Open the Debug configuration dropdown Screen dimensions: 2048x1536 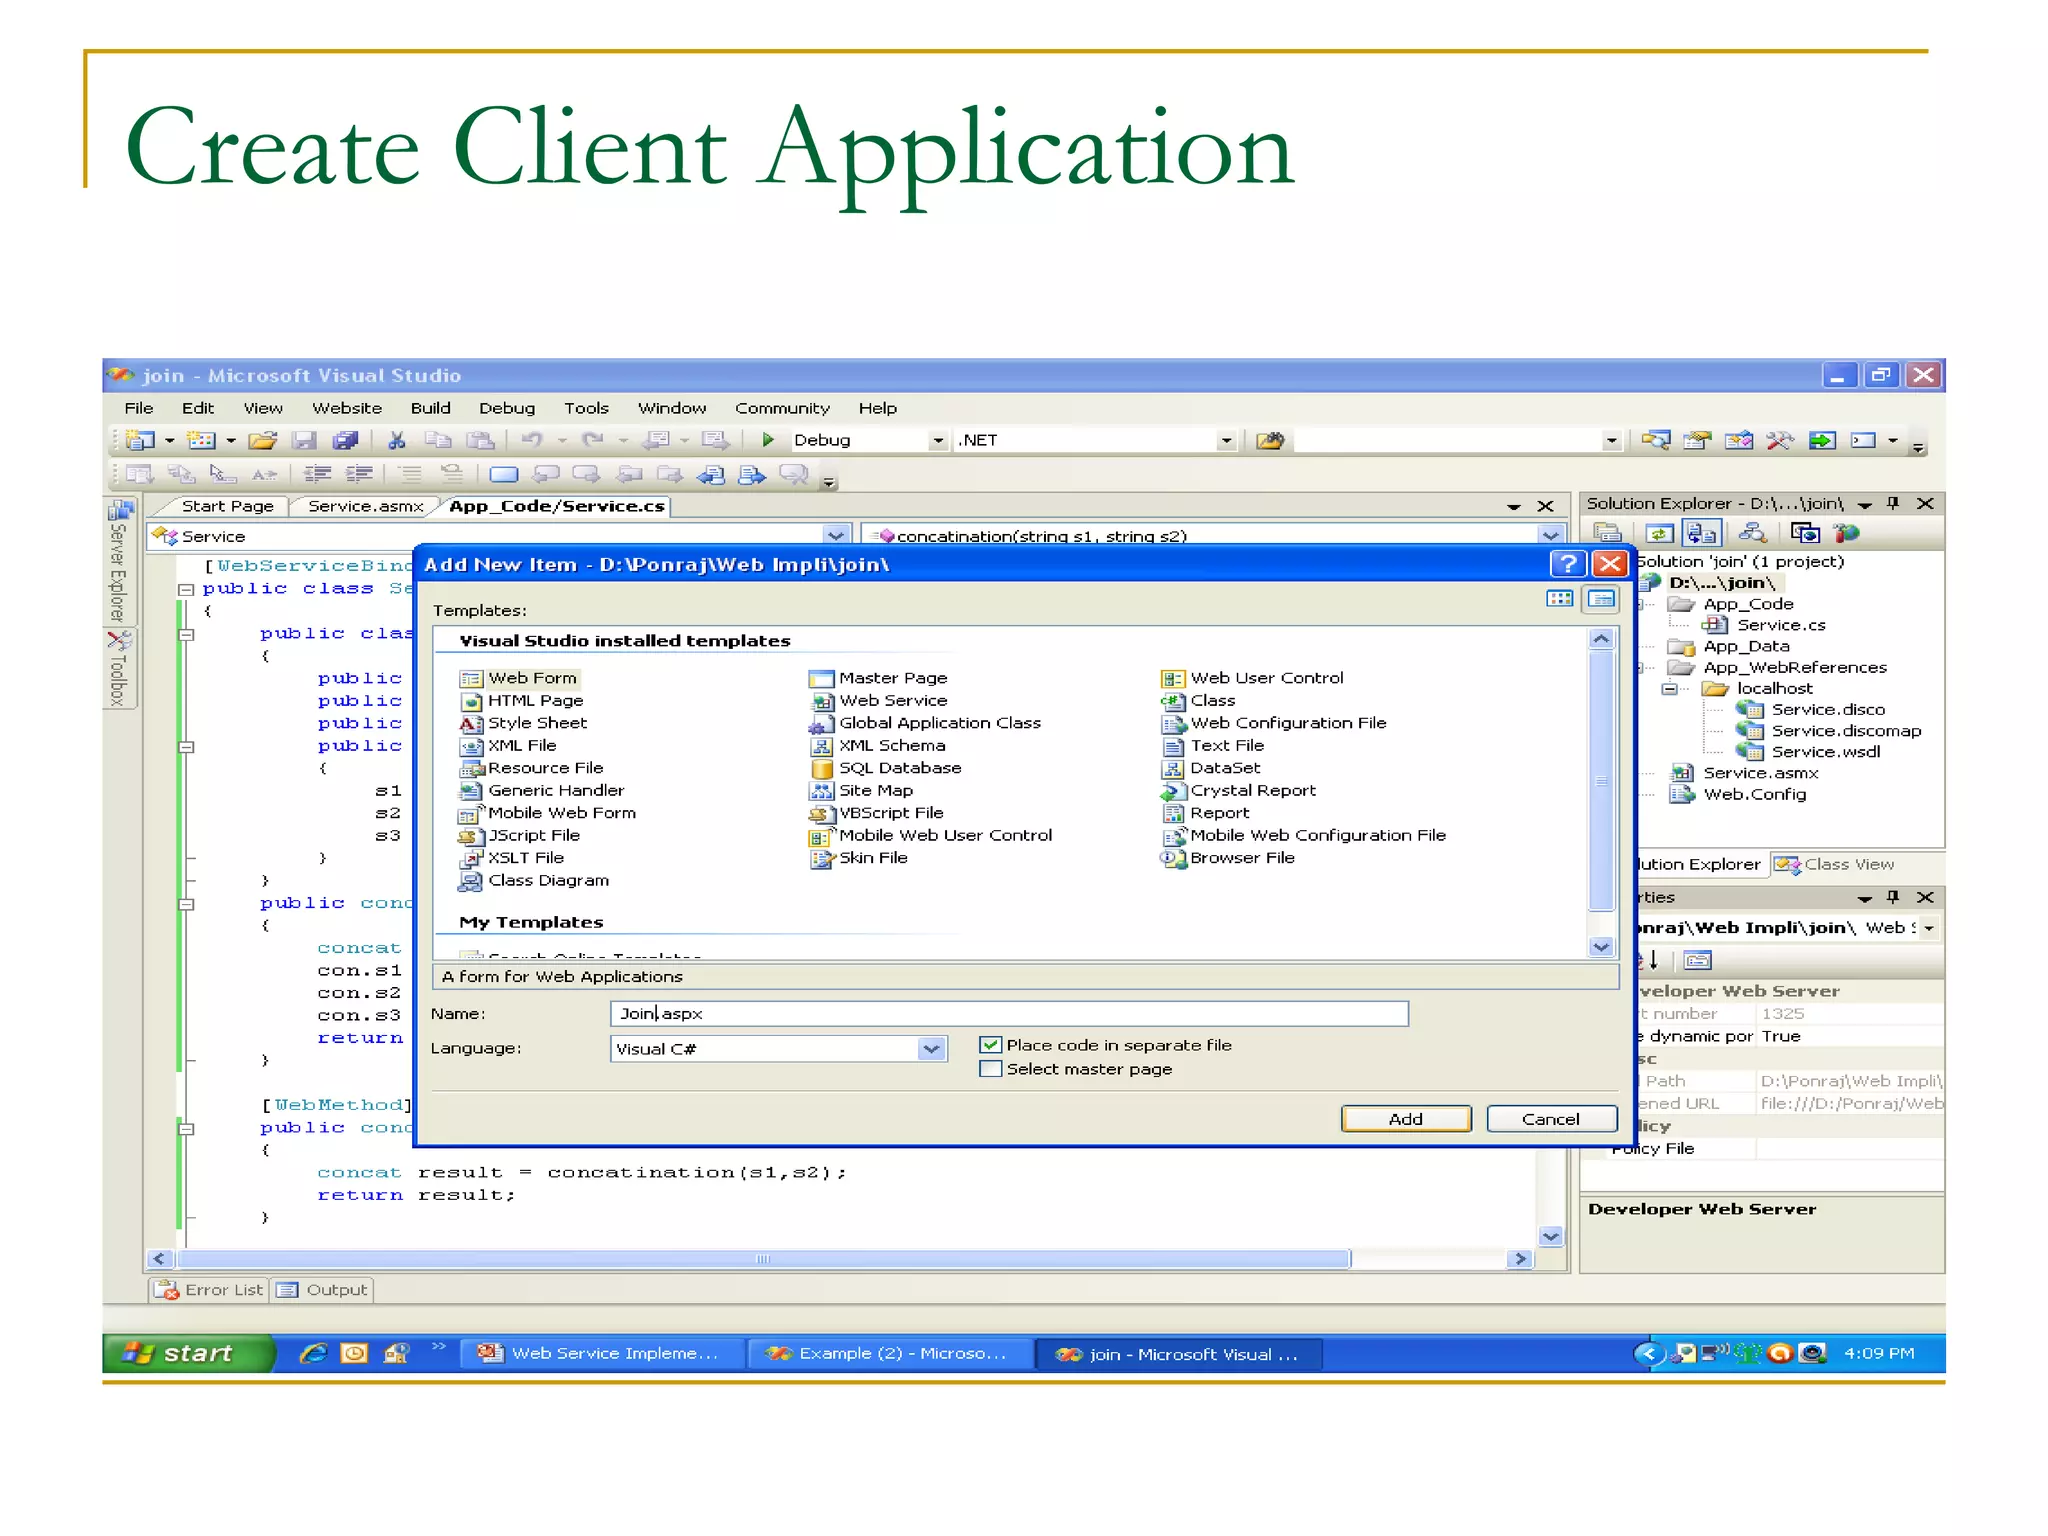(x=938, y=440)
